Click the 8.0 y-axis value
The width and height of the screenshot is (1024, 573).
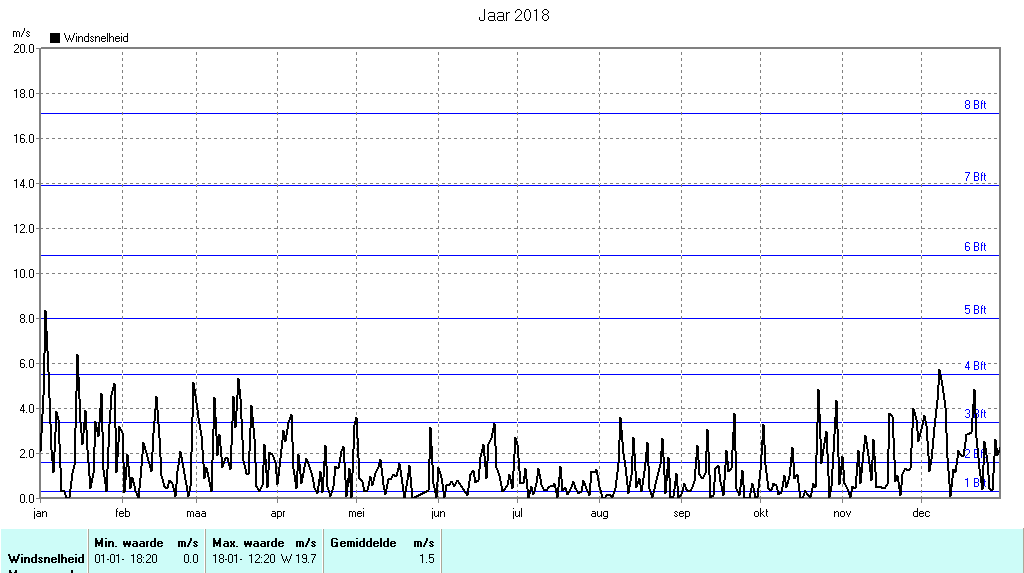[27, 319]
